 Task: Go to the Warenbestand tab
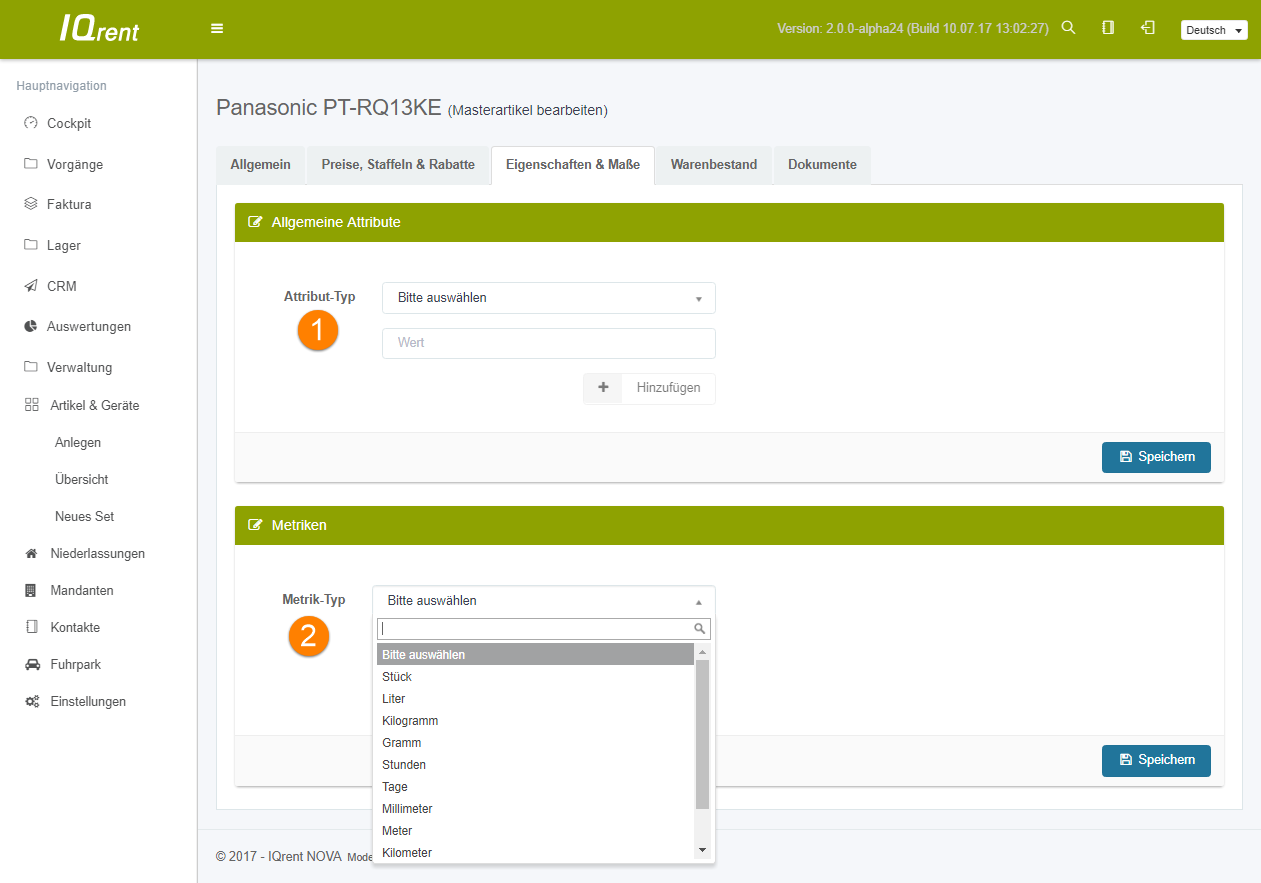point(714,165)
